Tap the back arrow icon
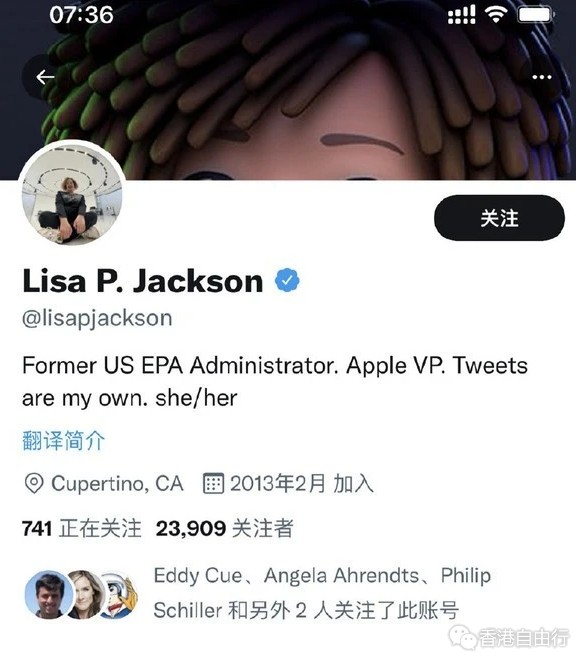The image size is (576, 662). coord(45,77)
